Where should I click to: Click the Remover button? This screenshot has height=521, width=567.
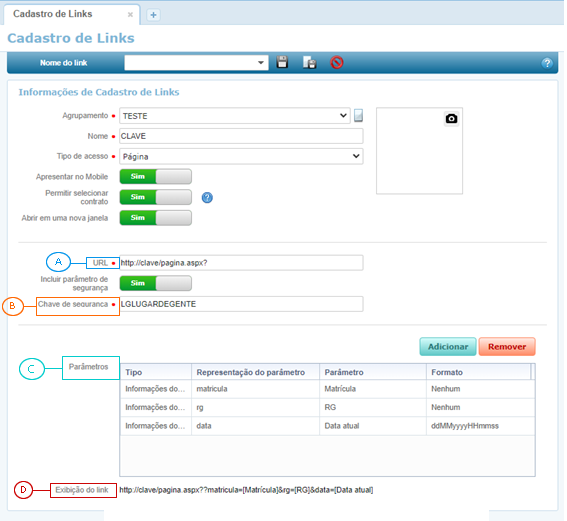[x=507, y=347]
